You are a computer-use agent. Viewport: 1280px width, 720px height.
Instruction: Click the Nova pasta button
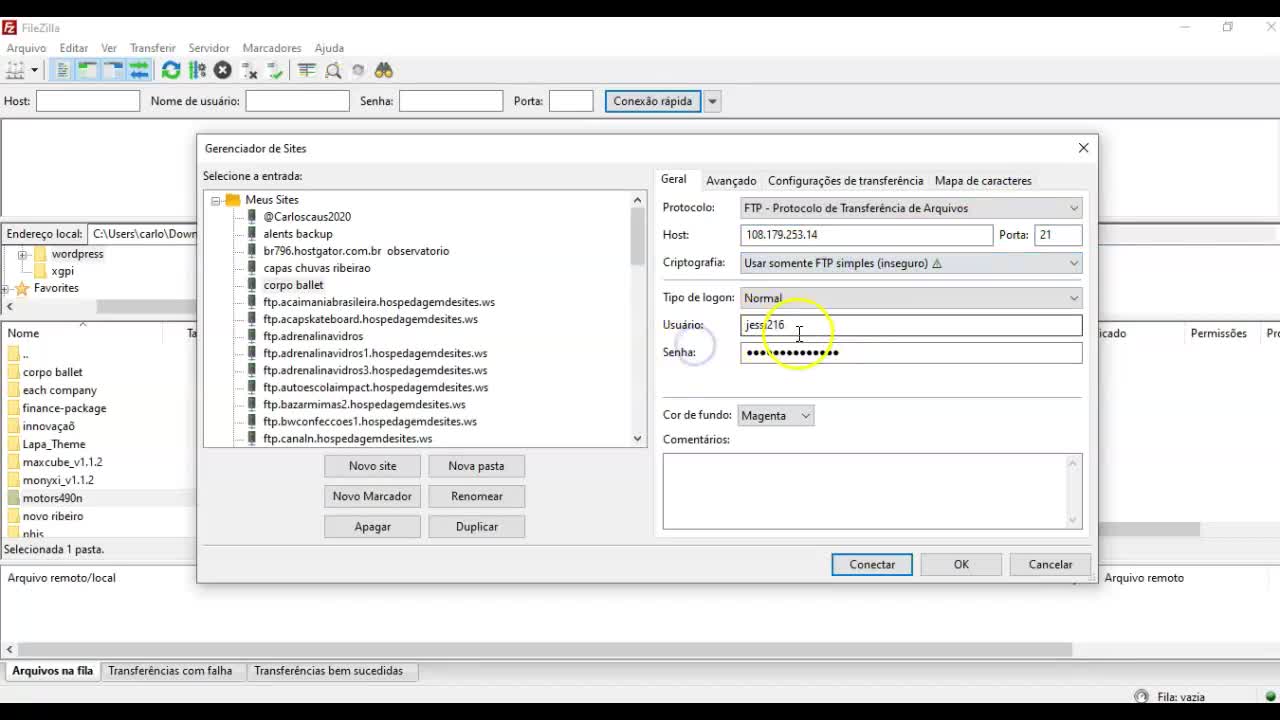pos(476,466)
